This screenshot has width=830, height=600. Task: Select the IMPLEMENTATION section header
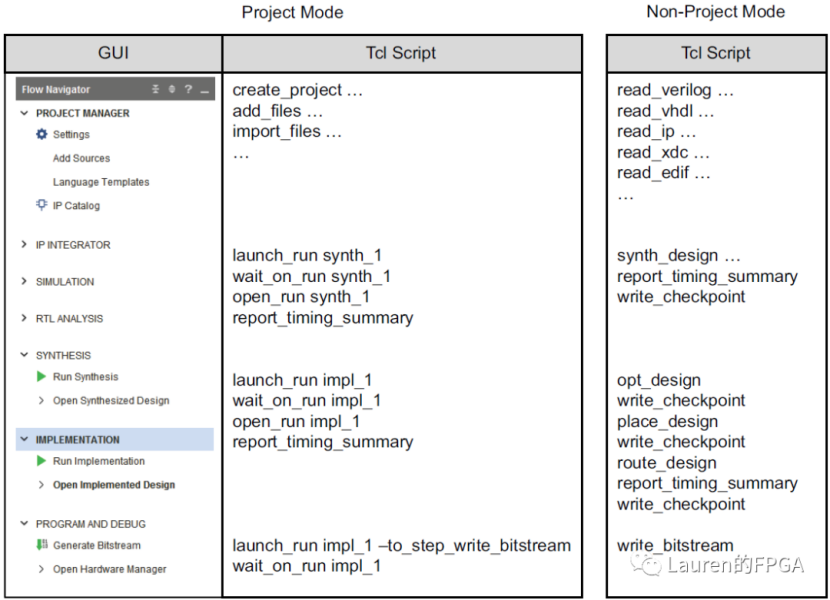[x=77, y=439]
